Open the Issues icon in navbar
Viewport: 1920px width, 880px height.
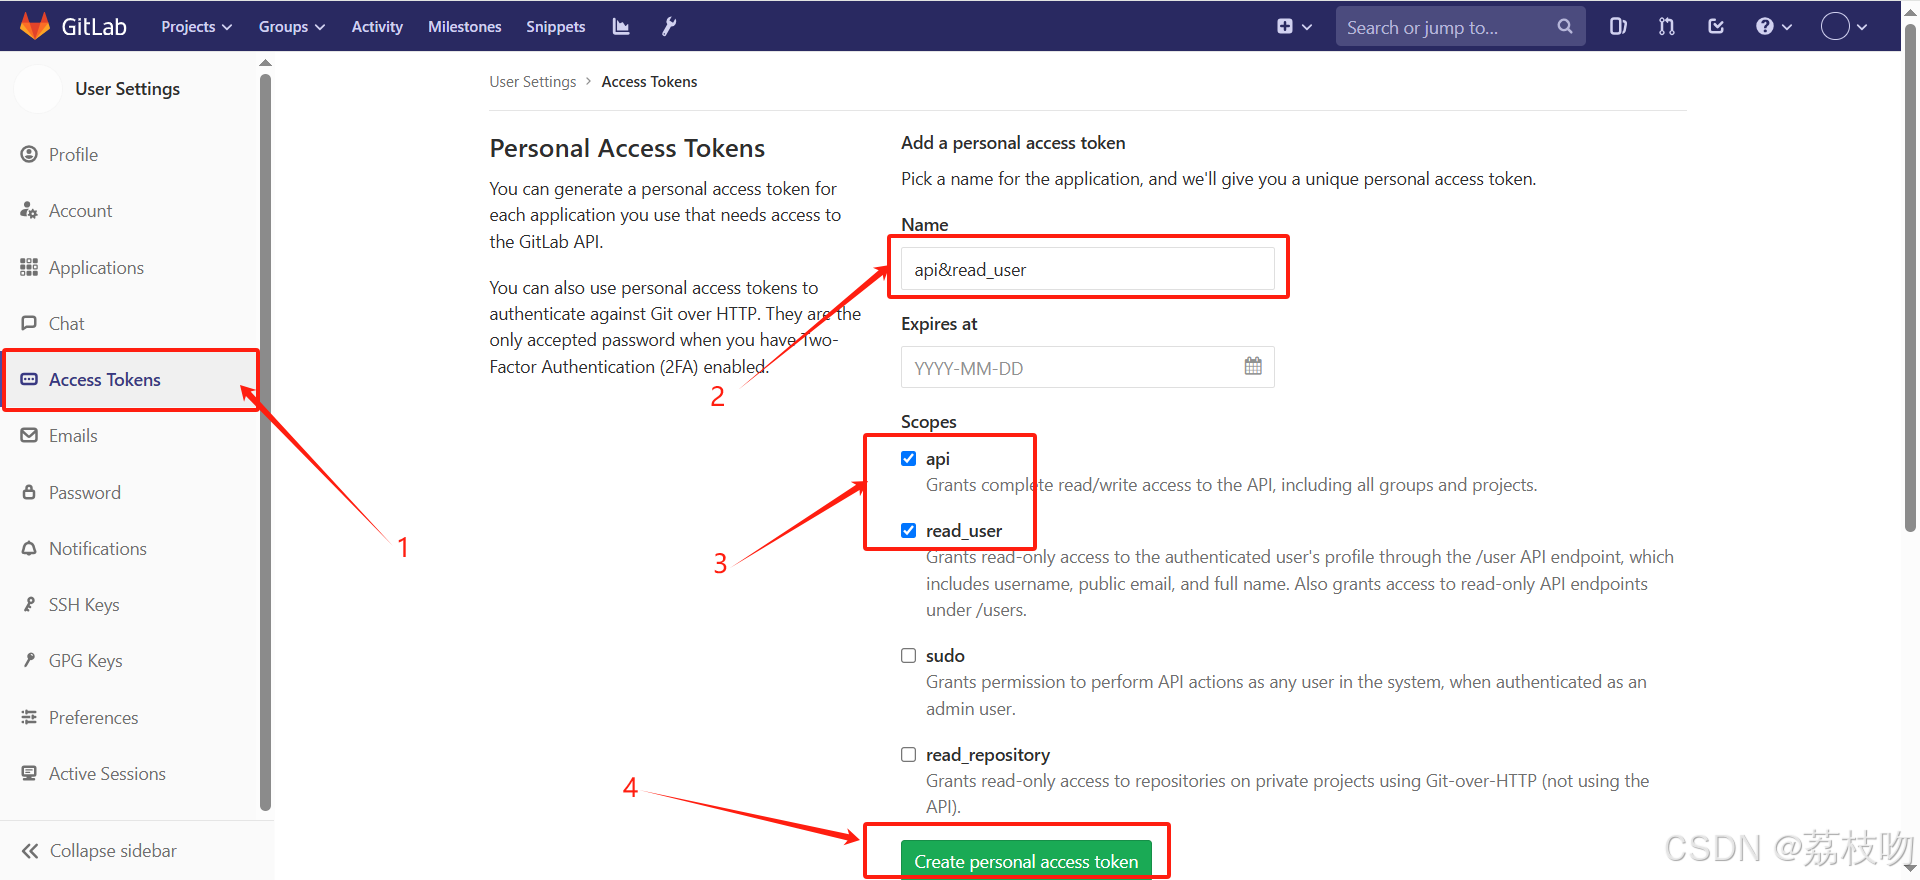point(1618,27)
